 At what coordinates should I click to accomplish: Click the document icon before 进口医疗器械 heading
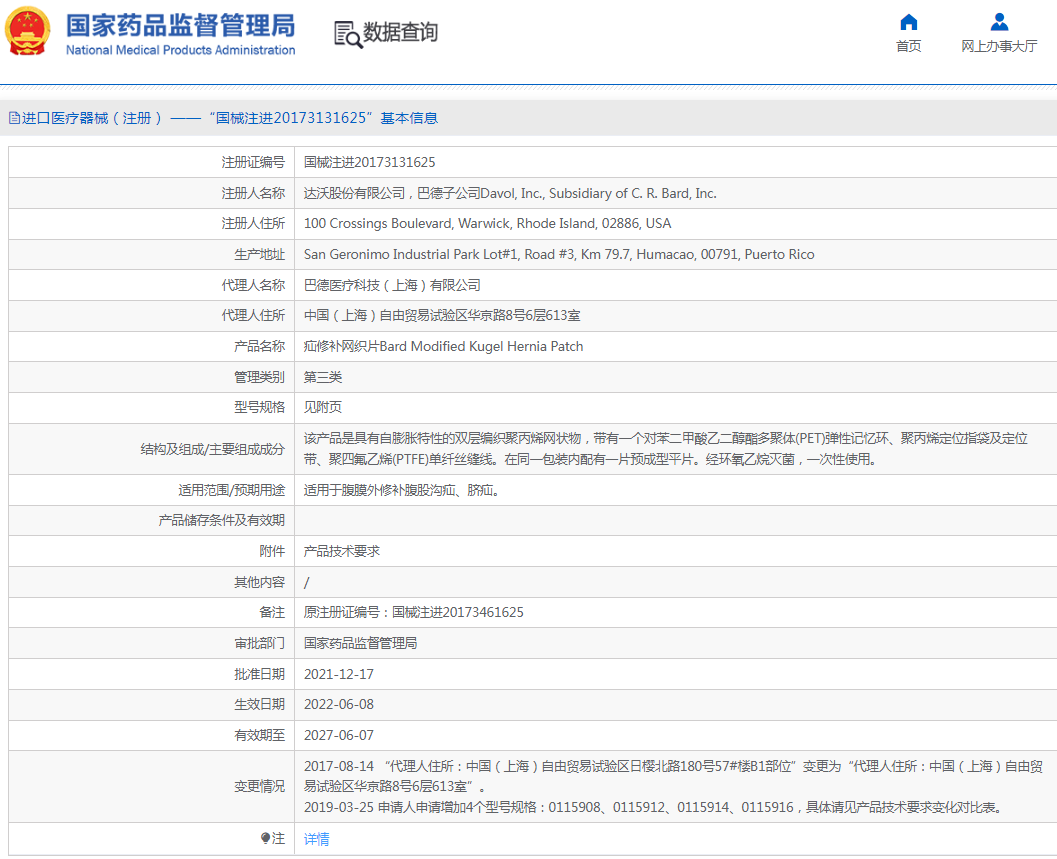14,118
